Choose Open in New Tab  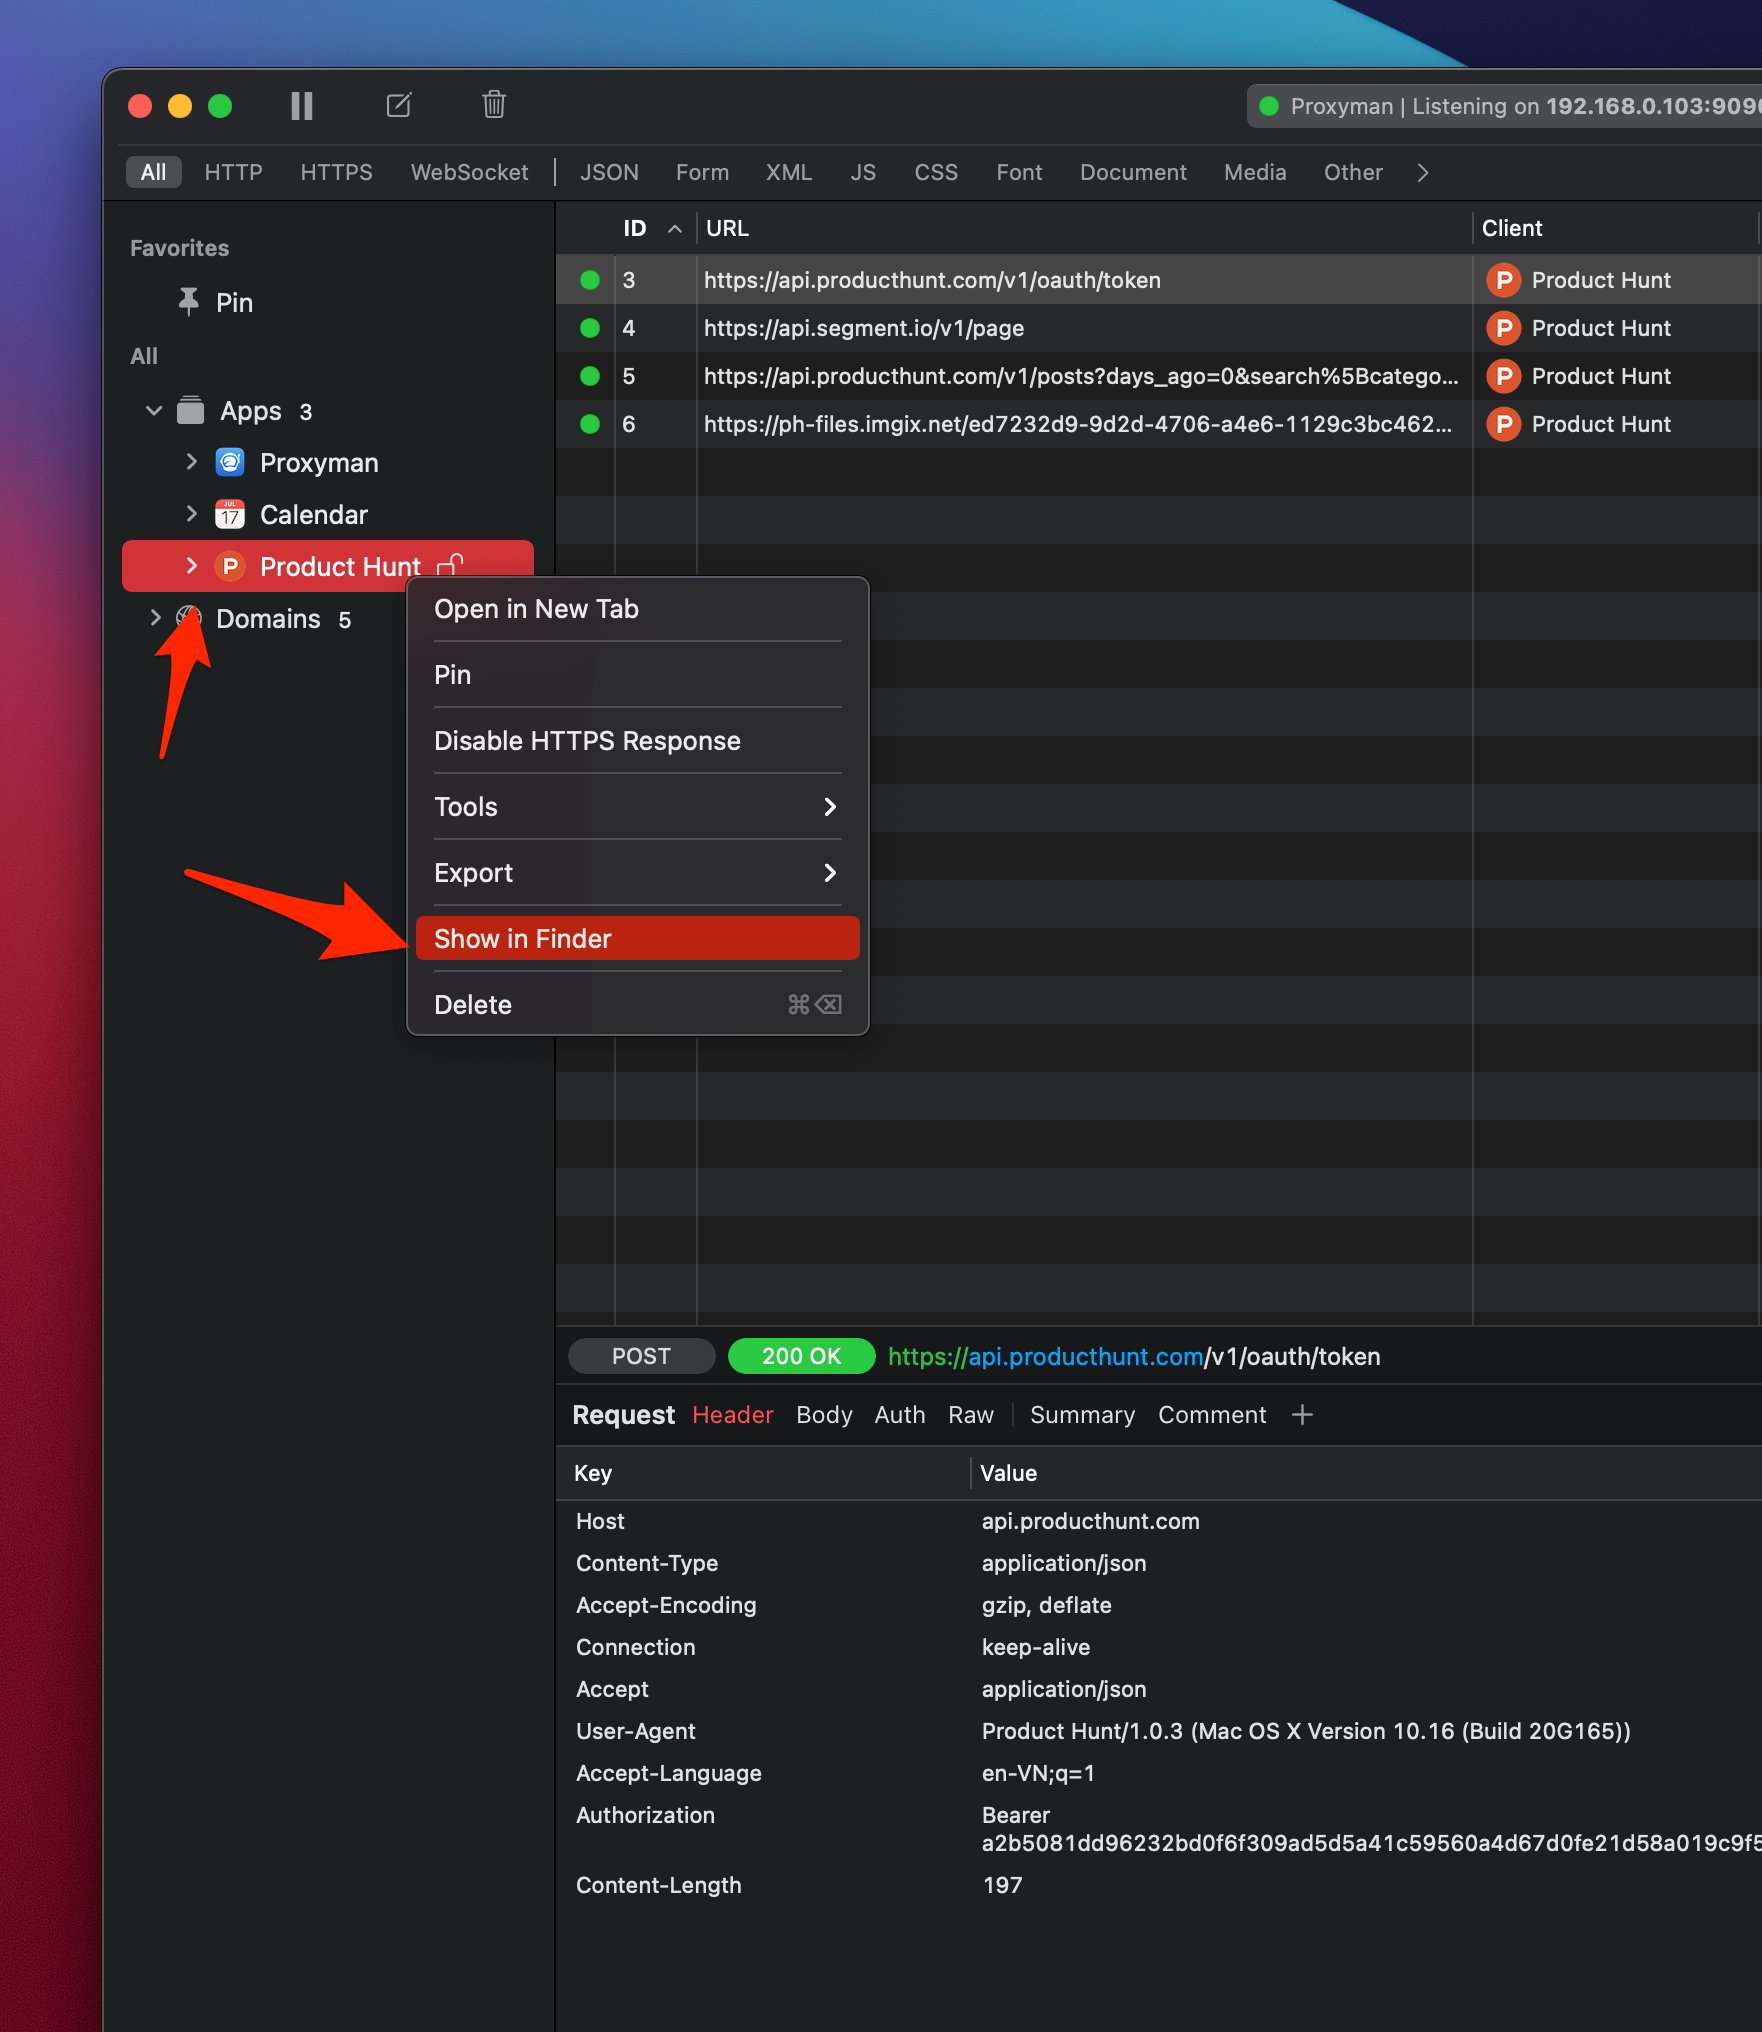click(638, 609)
